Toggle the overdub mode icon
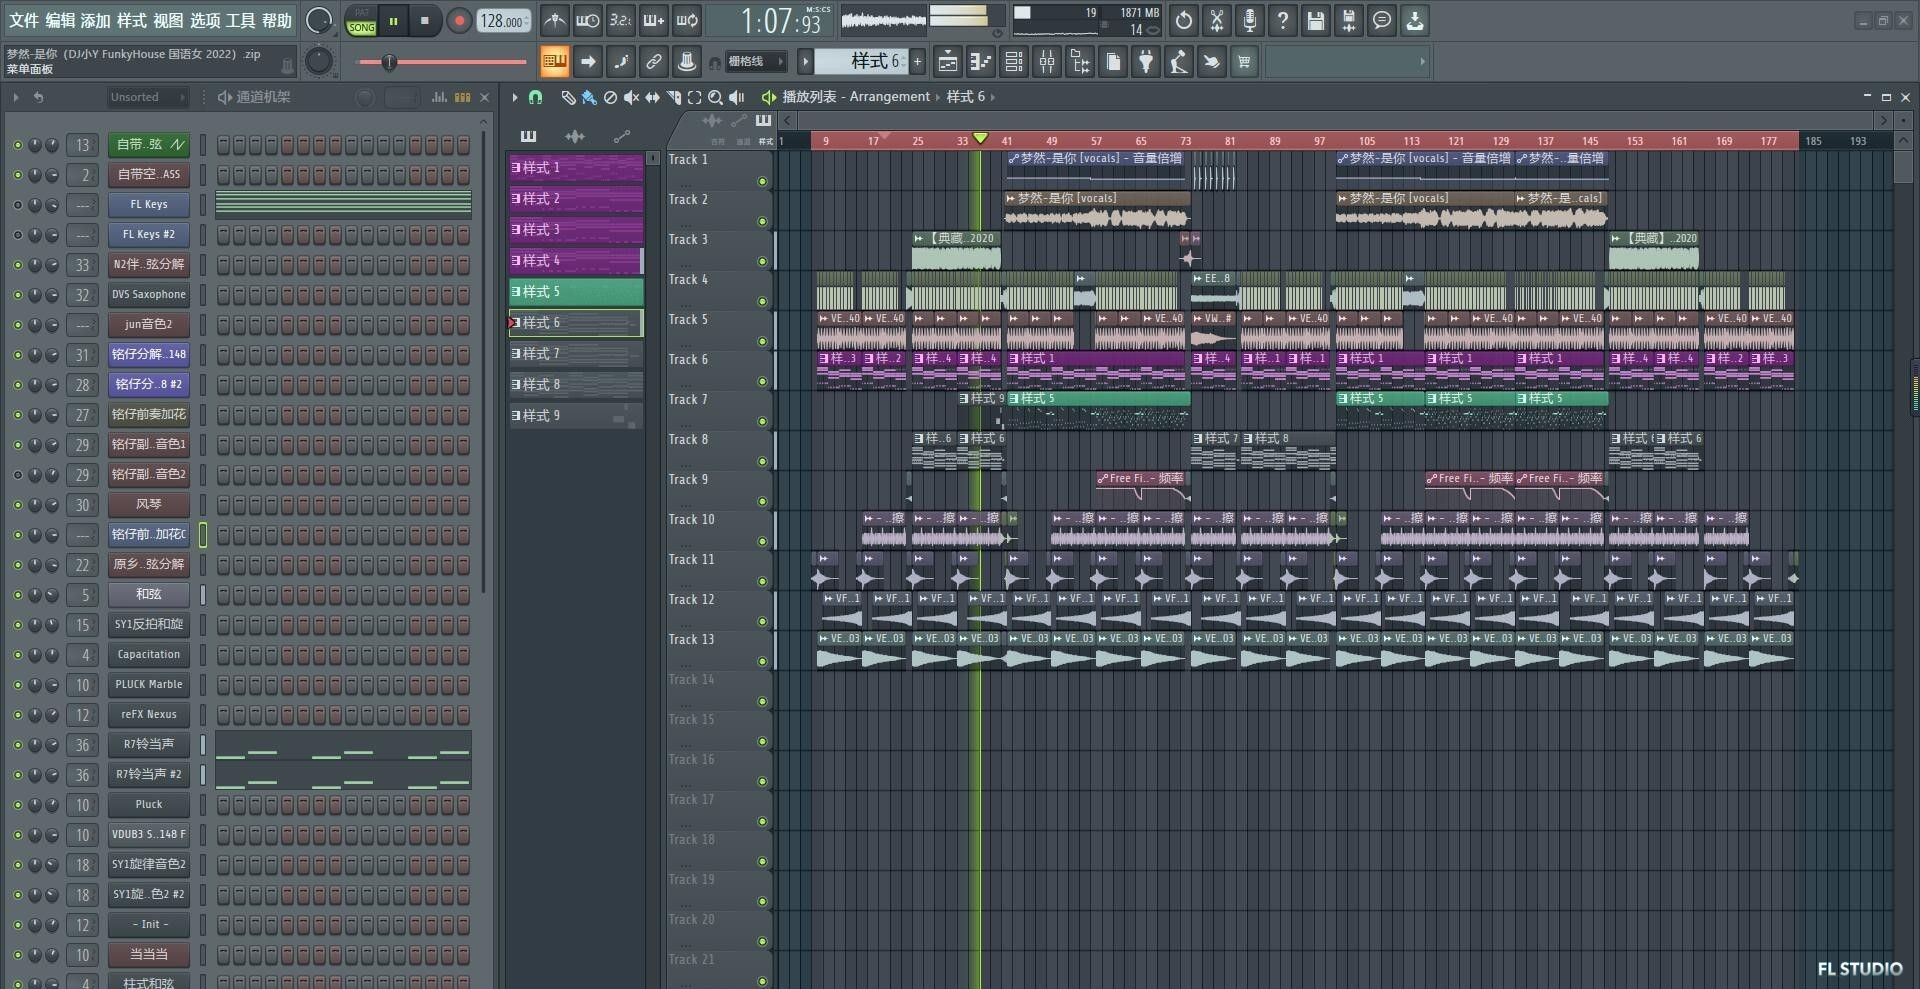1920x989 pixels. click(653, 20)
